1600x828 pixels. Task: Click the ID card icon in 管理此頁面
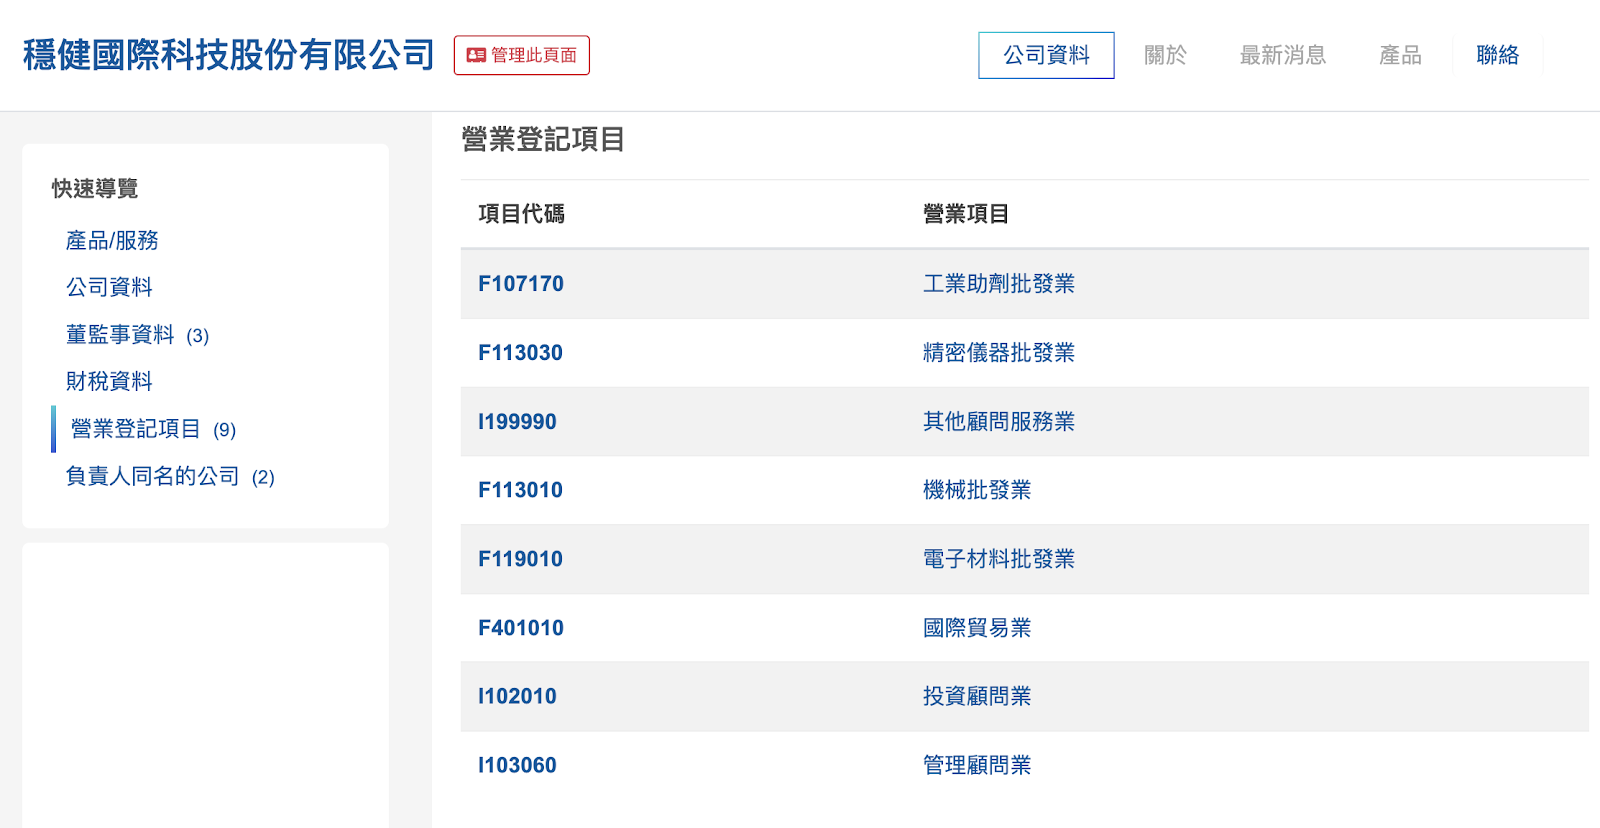click(476, 55)
